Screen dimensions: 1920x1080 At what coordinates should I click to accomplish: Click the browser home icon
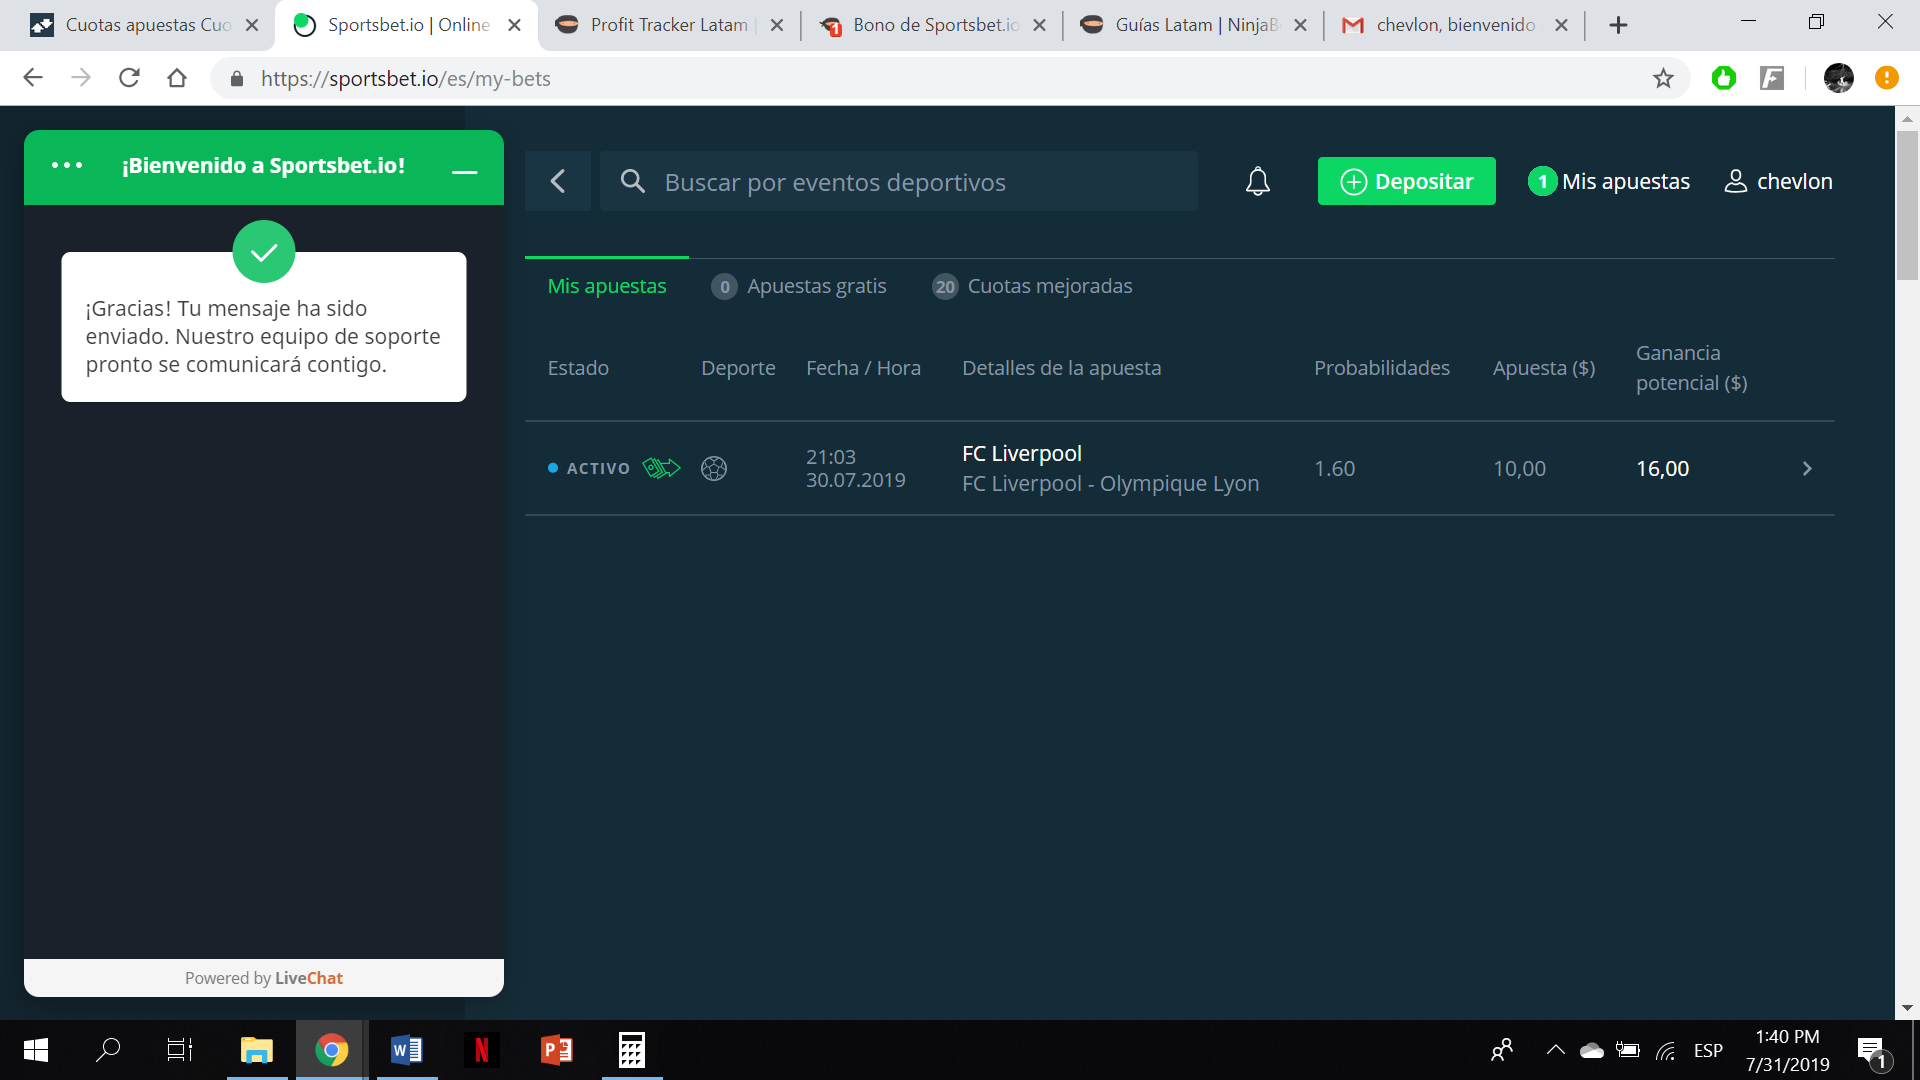pyautogui.click(x=177, y=78)
